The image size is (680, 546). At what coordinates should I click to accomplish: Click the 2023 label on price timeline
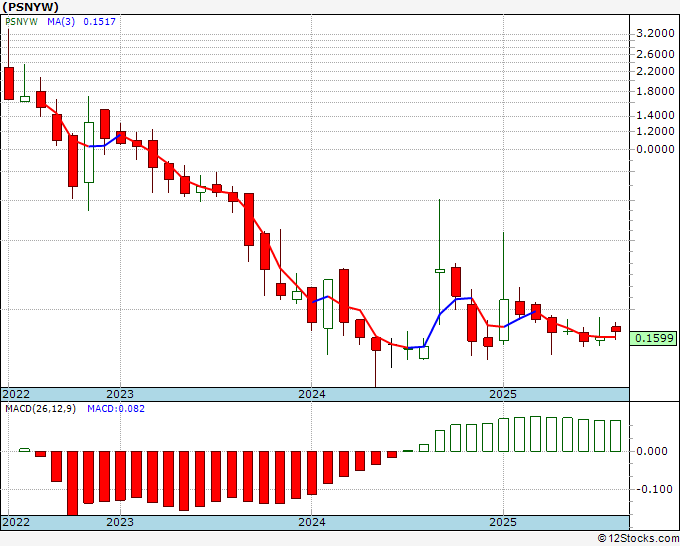pos(120,394)
